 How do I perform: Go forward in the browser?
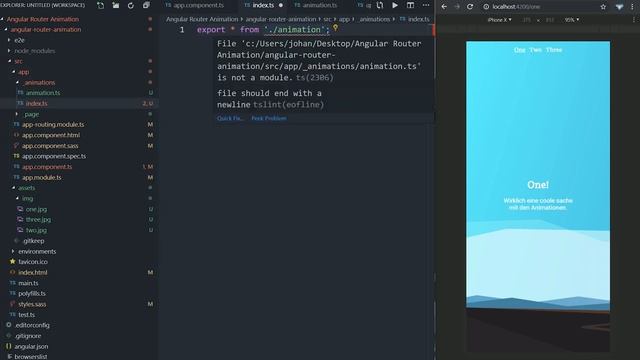[x=457, y=7]
